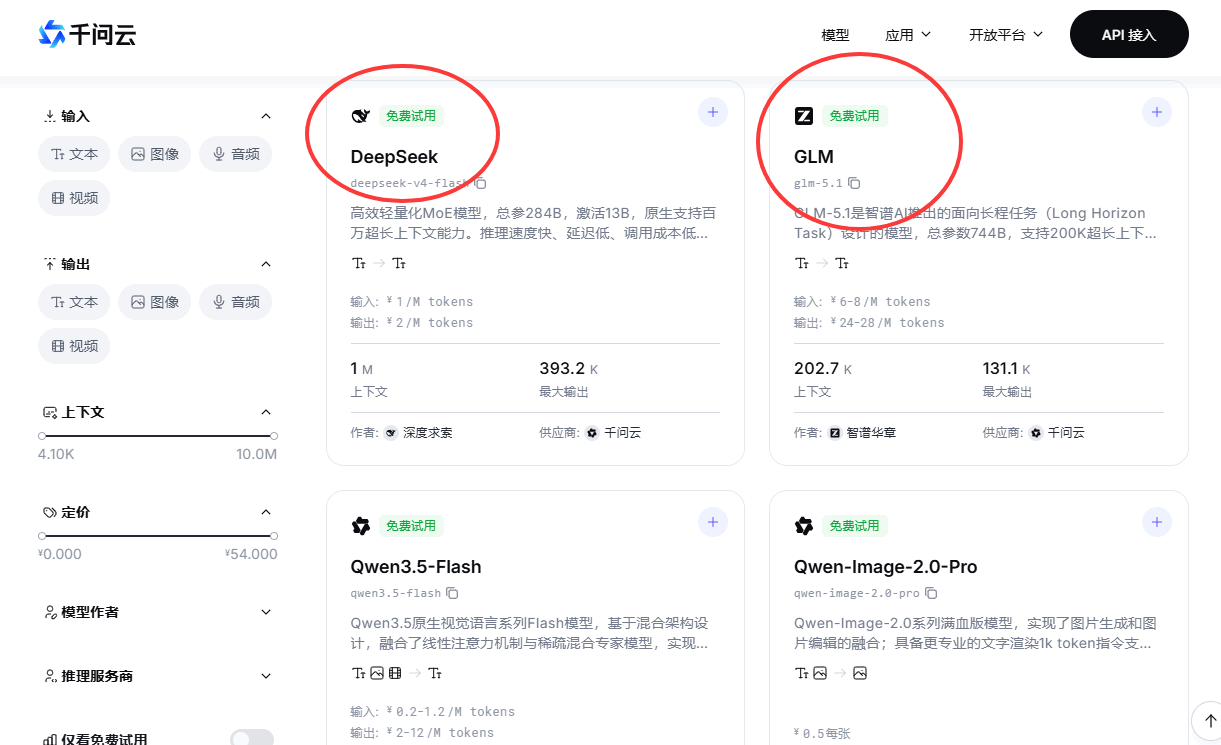Toggle the 文本 filter under 输入

tap(74, 154)
